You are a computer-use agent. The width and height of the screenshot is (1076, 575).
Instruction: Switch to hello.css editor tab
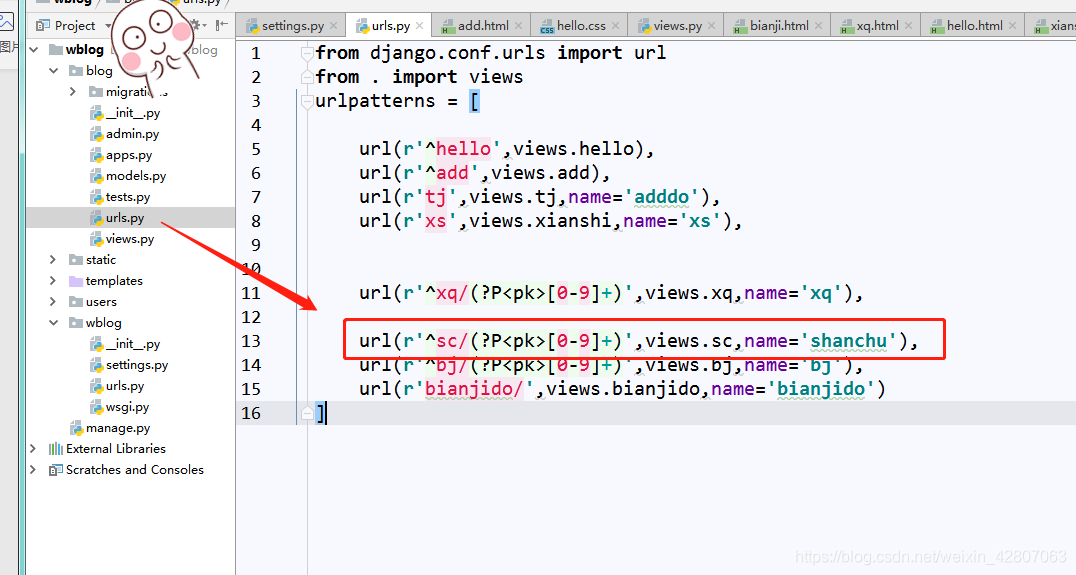point(581,26)
